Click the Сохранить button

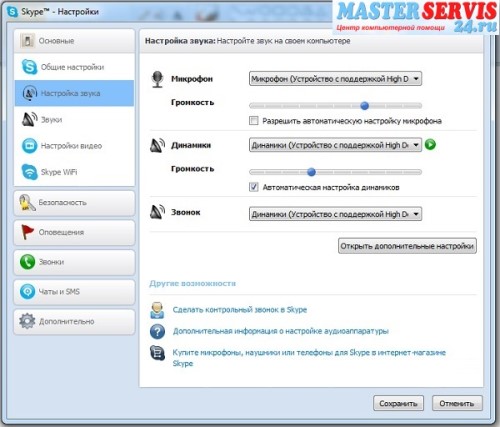click(x=398, y=403)
